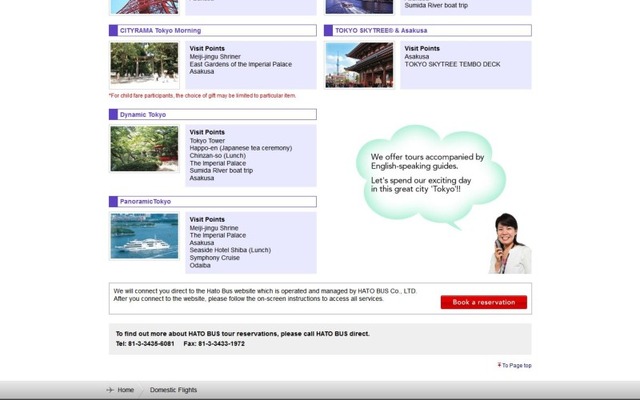640x400 pixels.
Task: Click the photo of the guide on the phone
Action: coord(510,243)
